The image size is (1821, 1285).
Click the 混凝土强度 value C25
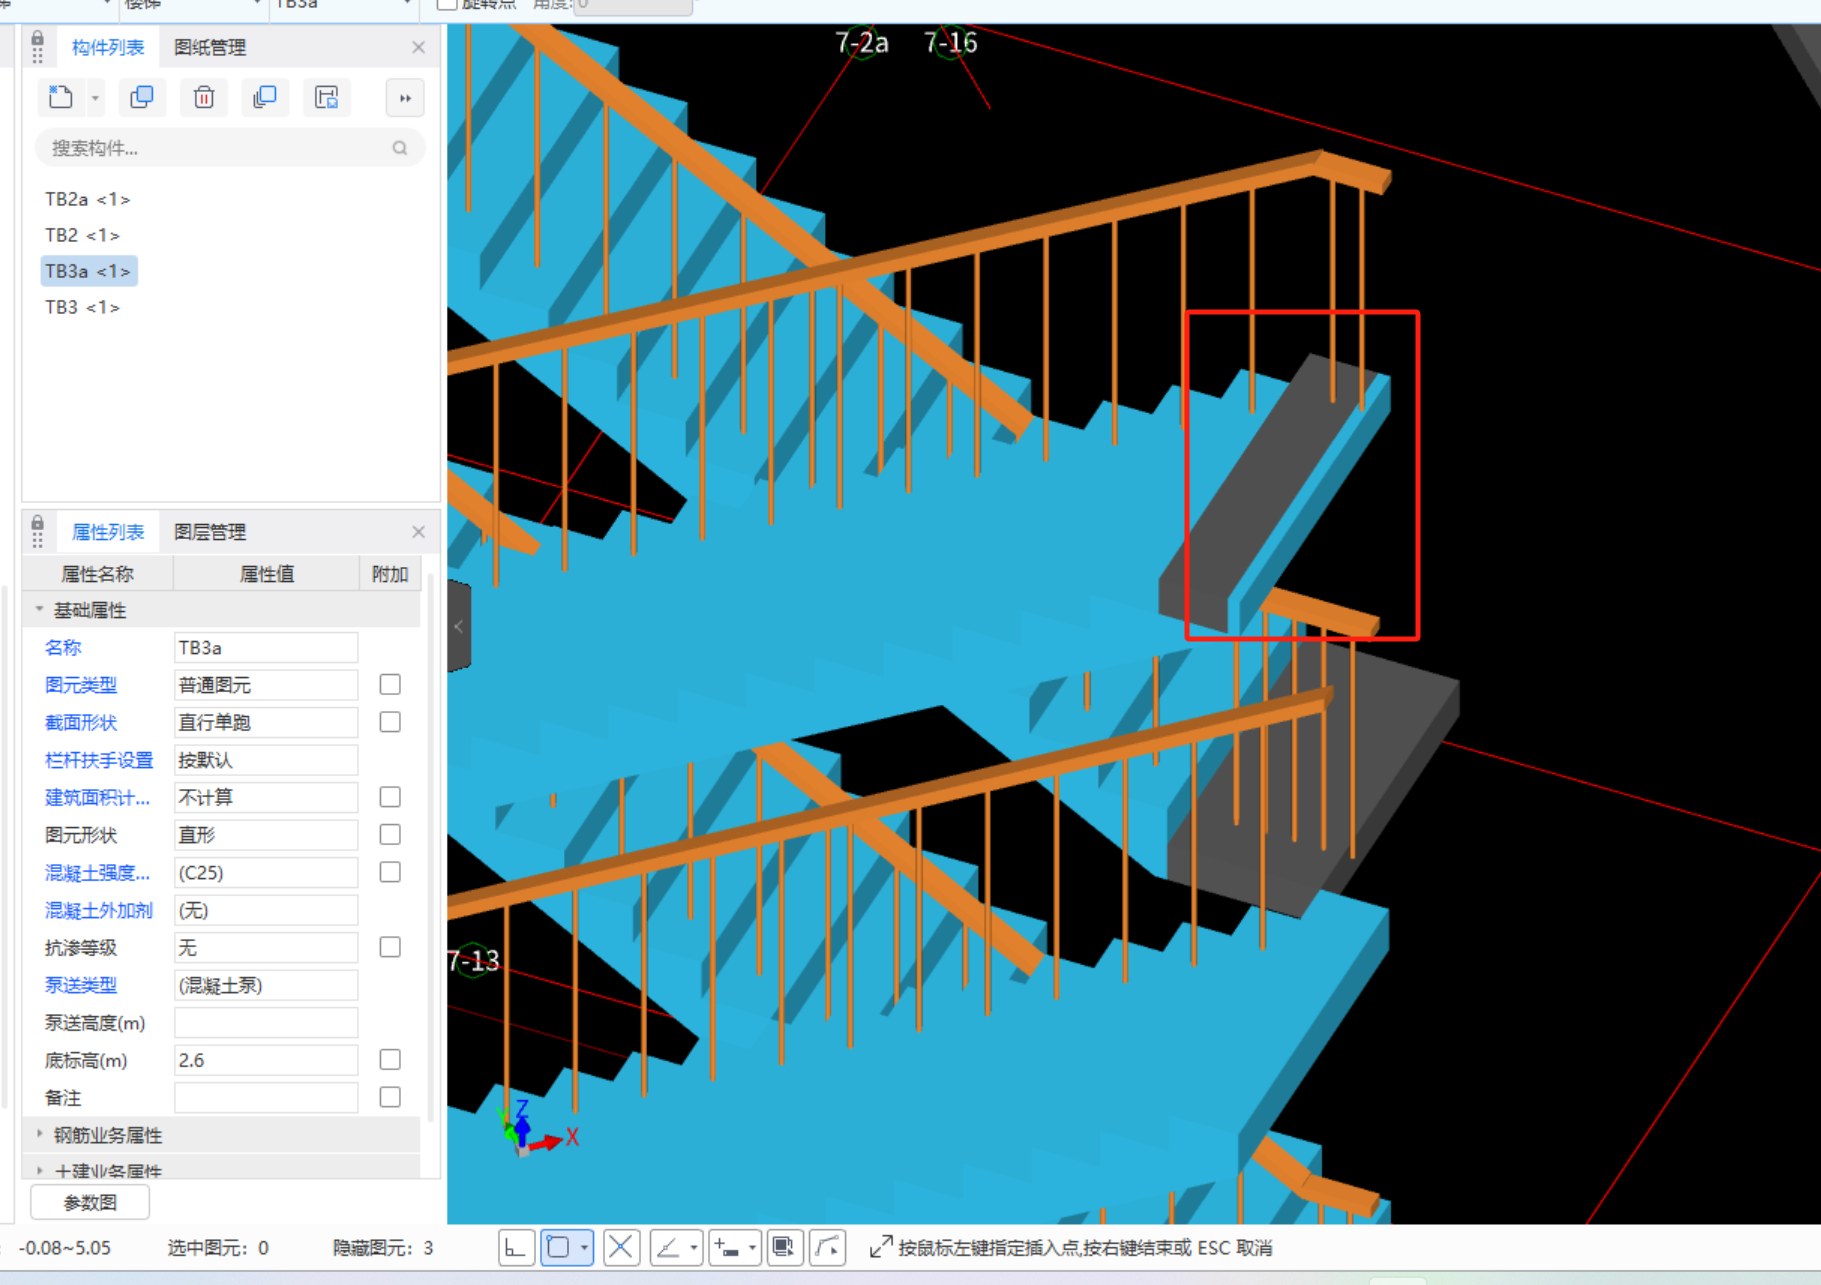pos(266,872)
